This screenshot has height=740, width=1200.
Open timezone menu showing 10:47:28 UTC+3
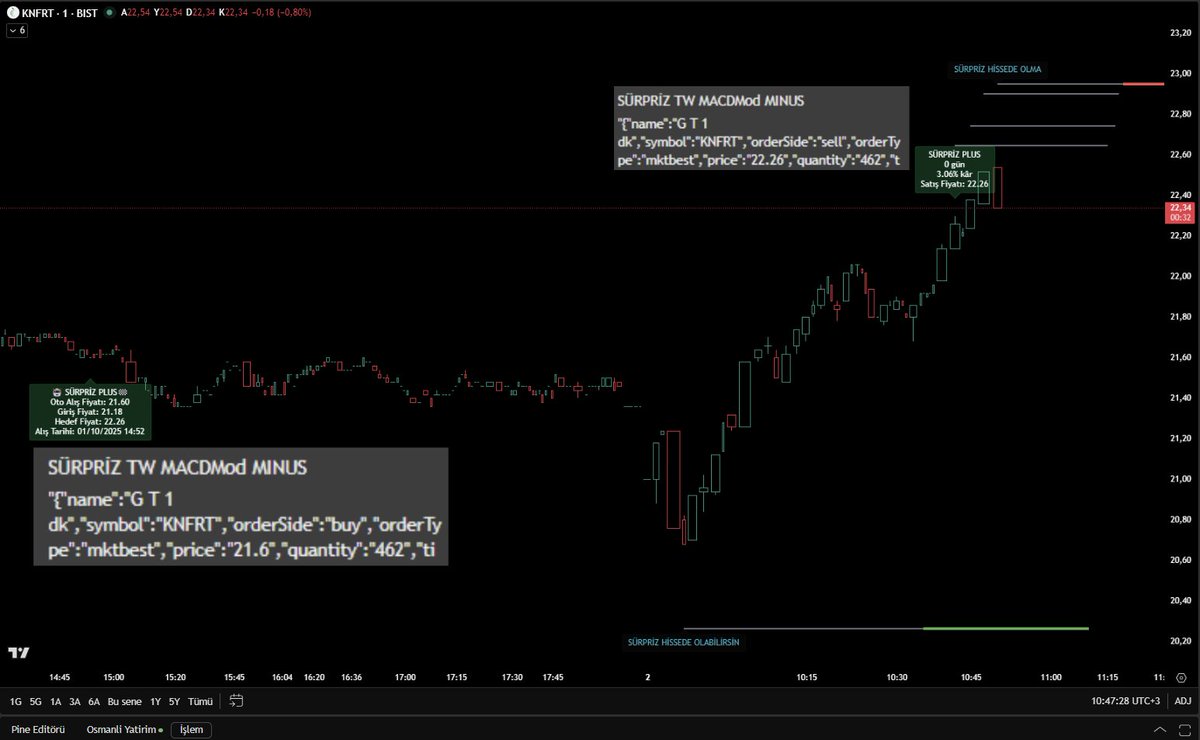pyautogui.click(x=1126, y=702)
